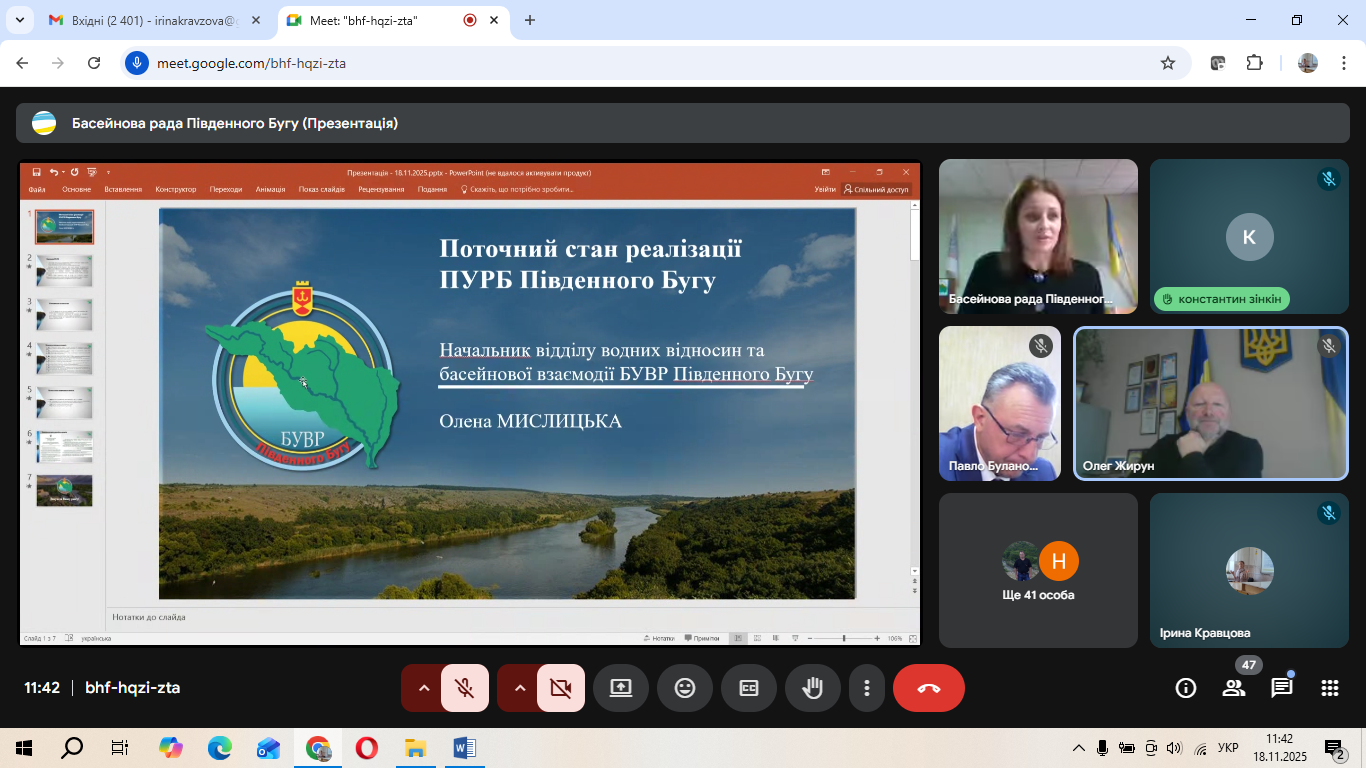Image resolution: width=1366 pixels, height=768 pixels.
Task: Open the chat panel icon
Action: point(1282,688)
